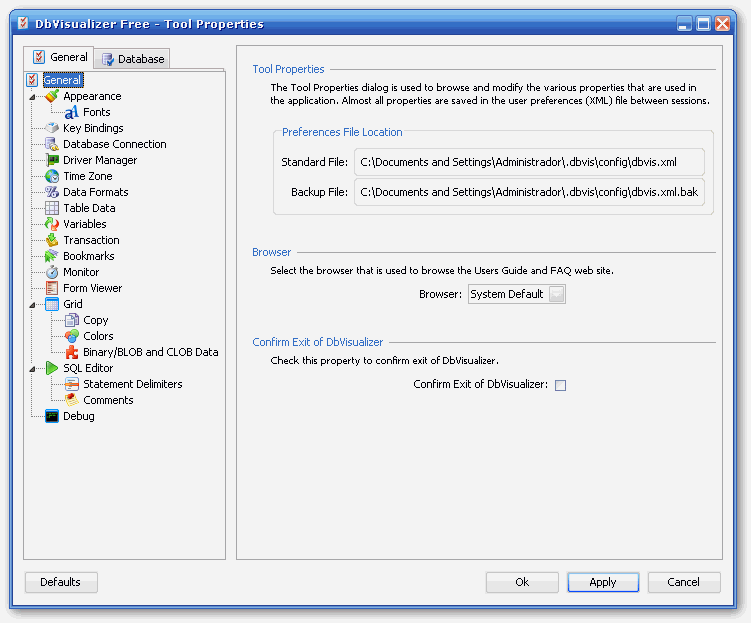Click the Apply button

point(603,582)
